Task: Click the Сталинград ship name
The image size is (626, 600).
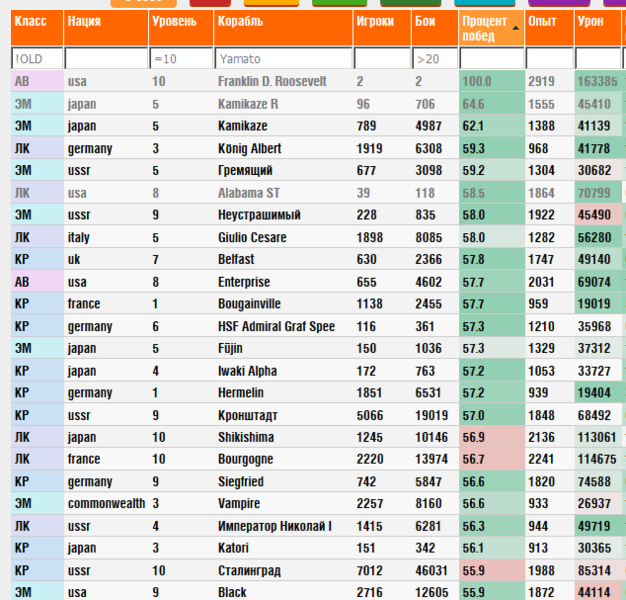Action: [x=249, y=570]
